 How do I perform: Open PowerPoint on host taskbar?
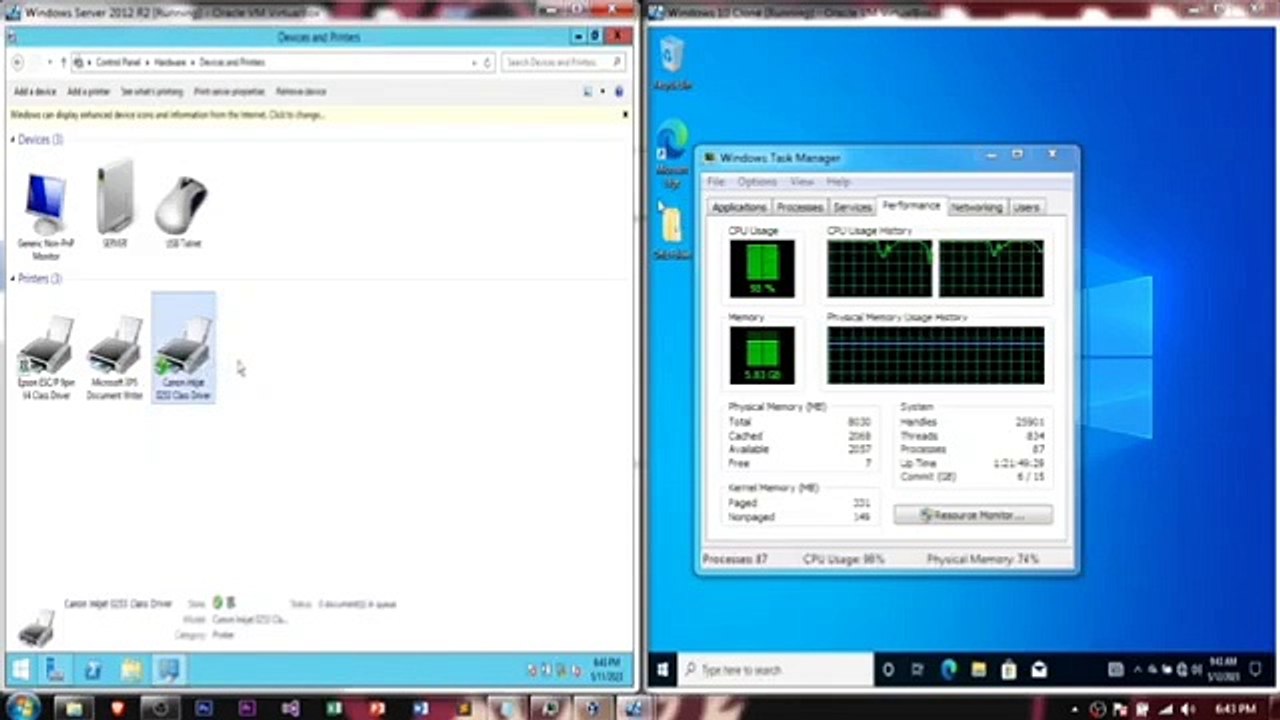(x=377, y=709)
